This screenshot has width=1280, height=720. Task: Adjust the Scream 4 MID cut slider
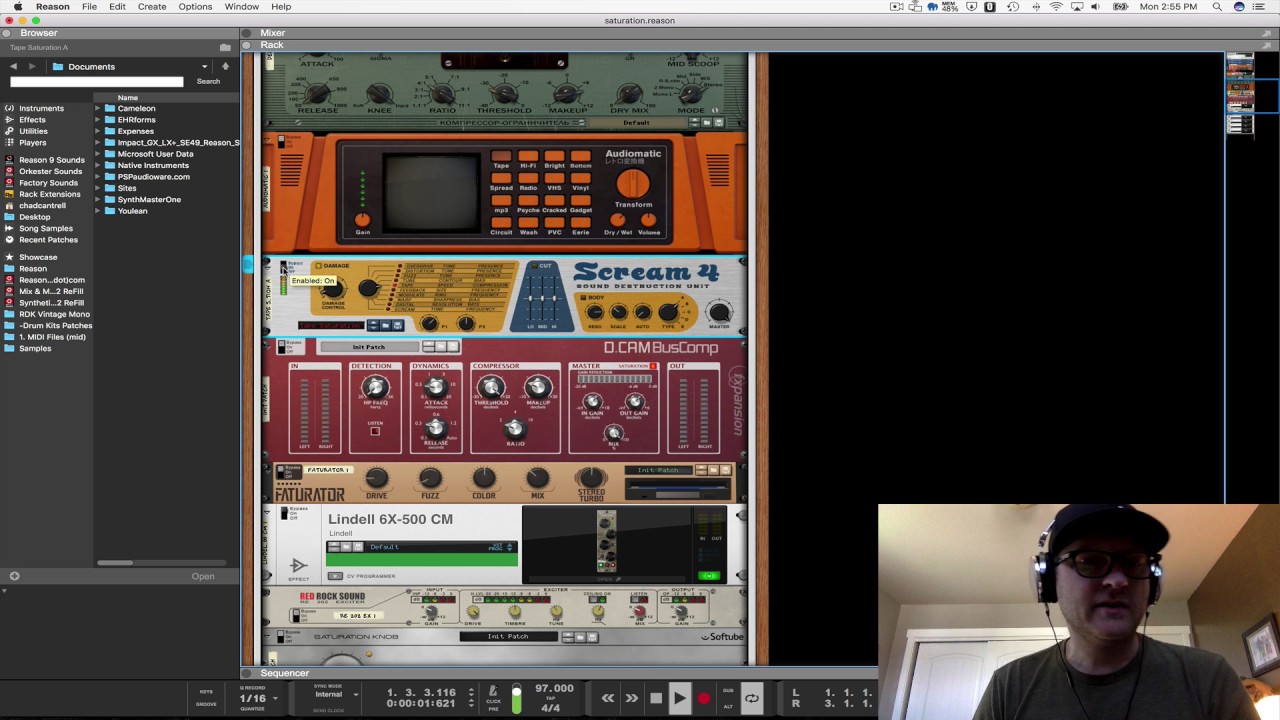(543, 296)
